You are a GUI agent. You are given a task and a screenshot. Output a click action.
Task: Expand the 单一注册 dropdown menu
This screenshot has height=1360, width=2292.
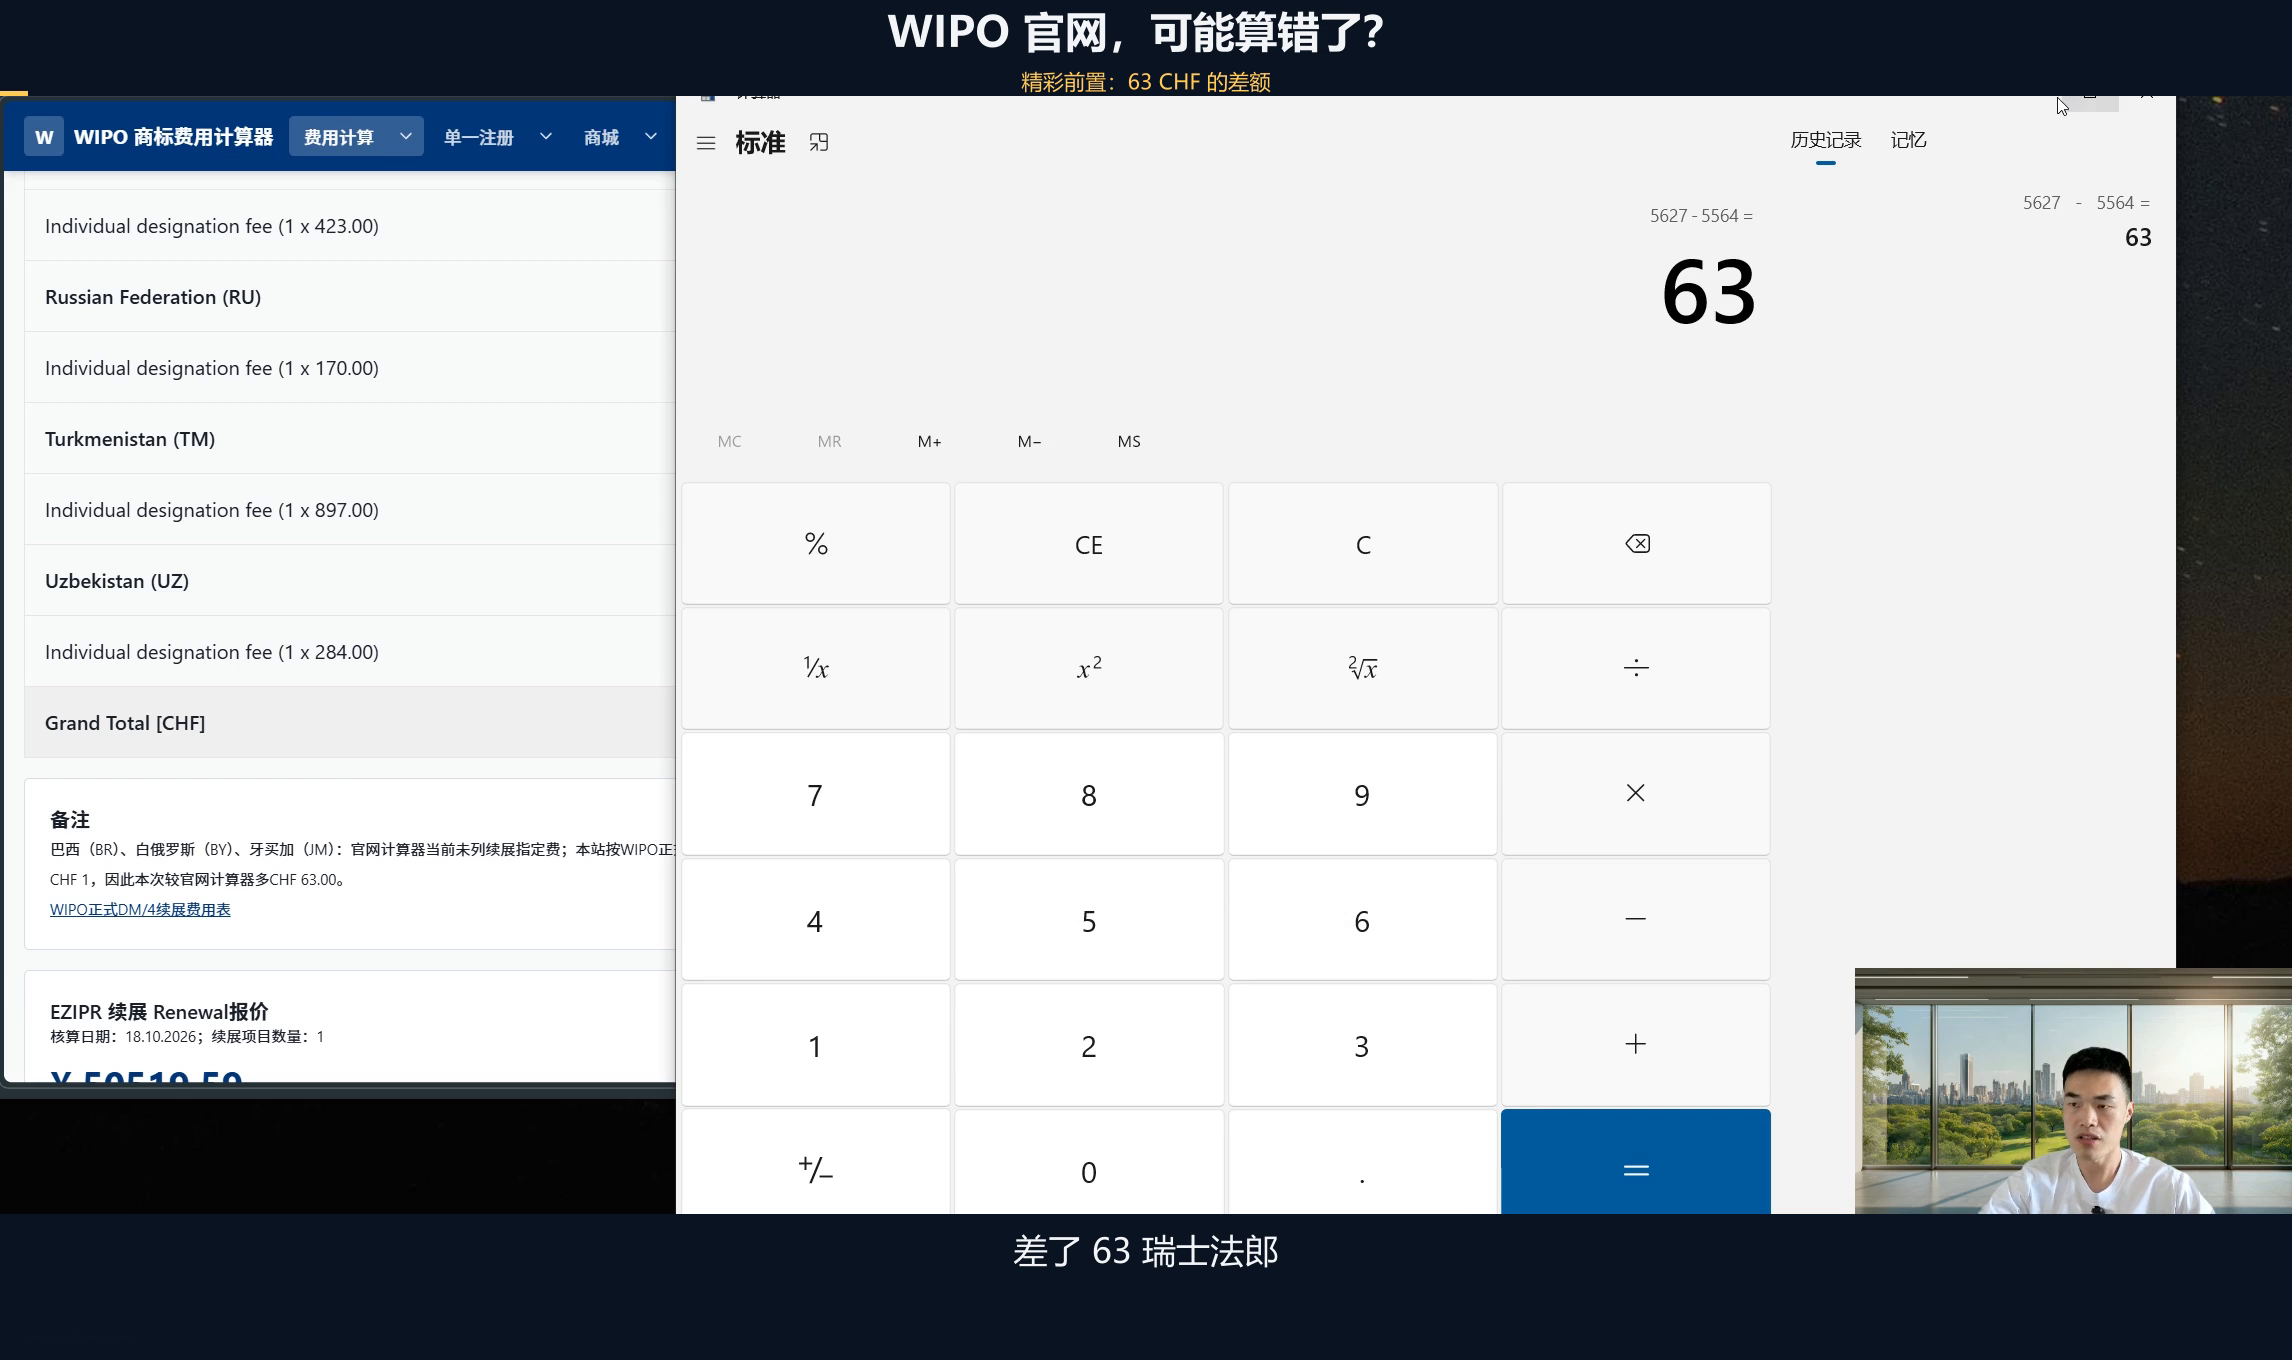(497, 137)
